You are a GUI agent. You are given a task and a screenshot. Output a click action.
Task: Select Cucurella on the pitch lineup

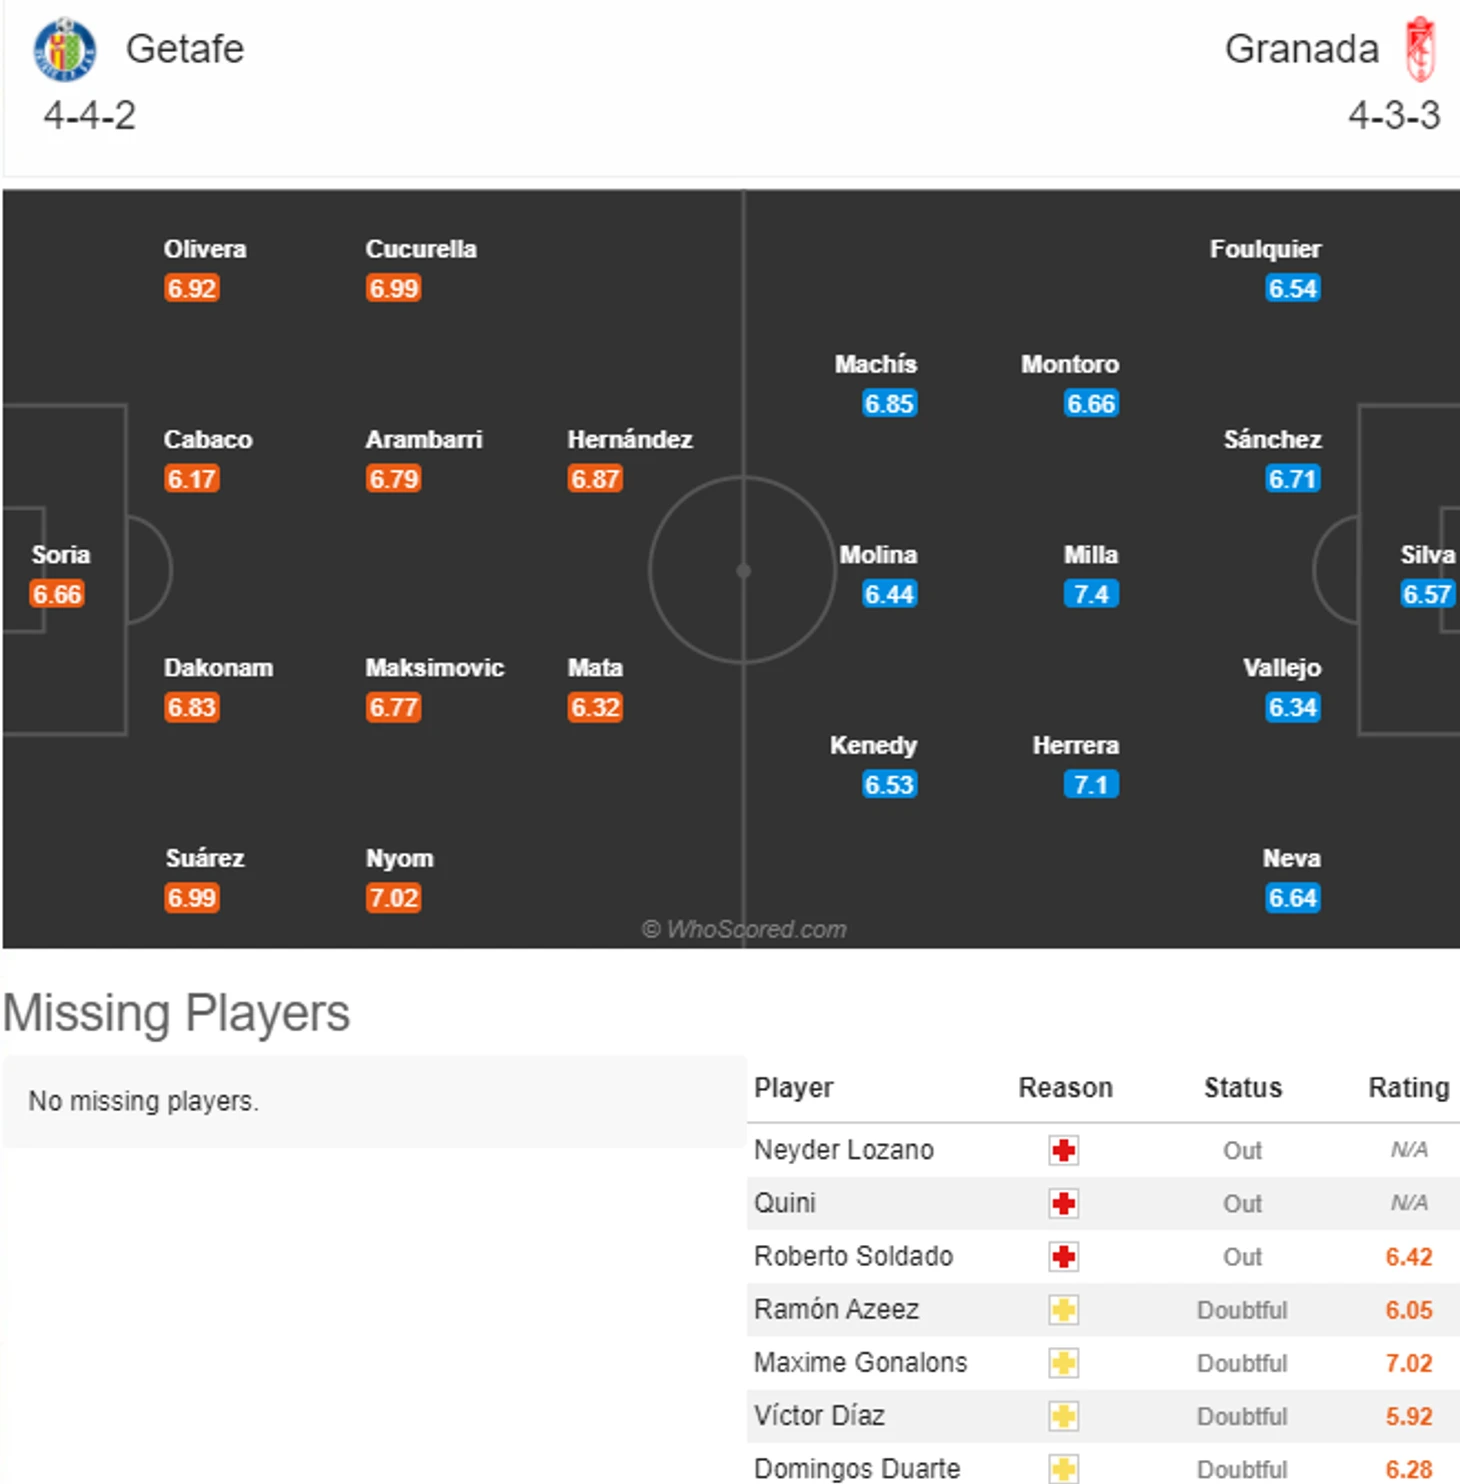click(x=420, y=249)
